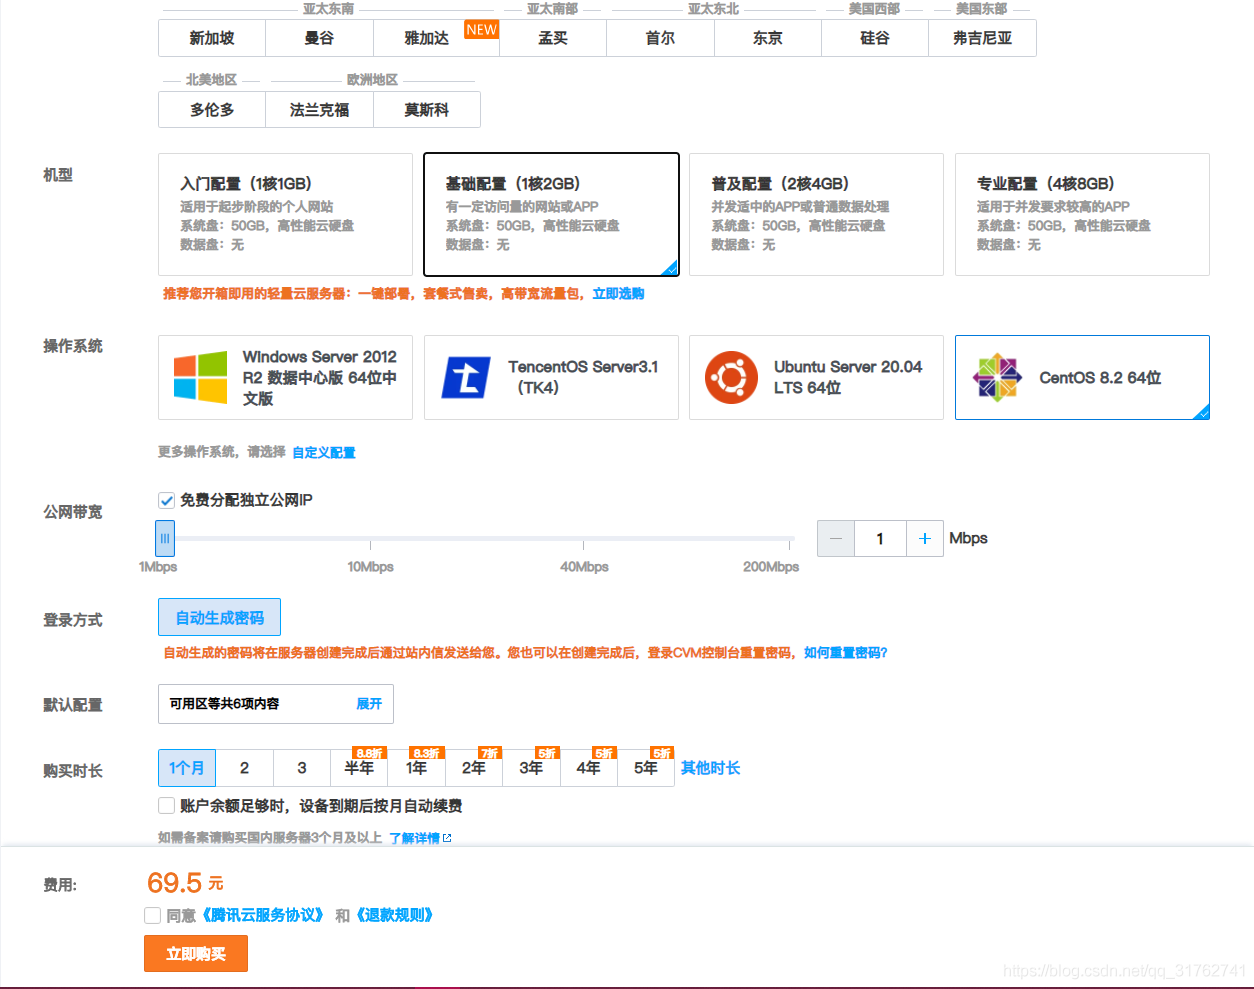The height and width of the screenshot is (989, 1254).
Task: Select 1年 purchase duration
Action: tap(417, 768)
